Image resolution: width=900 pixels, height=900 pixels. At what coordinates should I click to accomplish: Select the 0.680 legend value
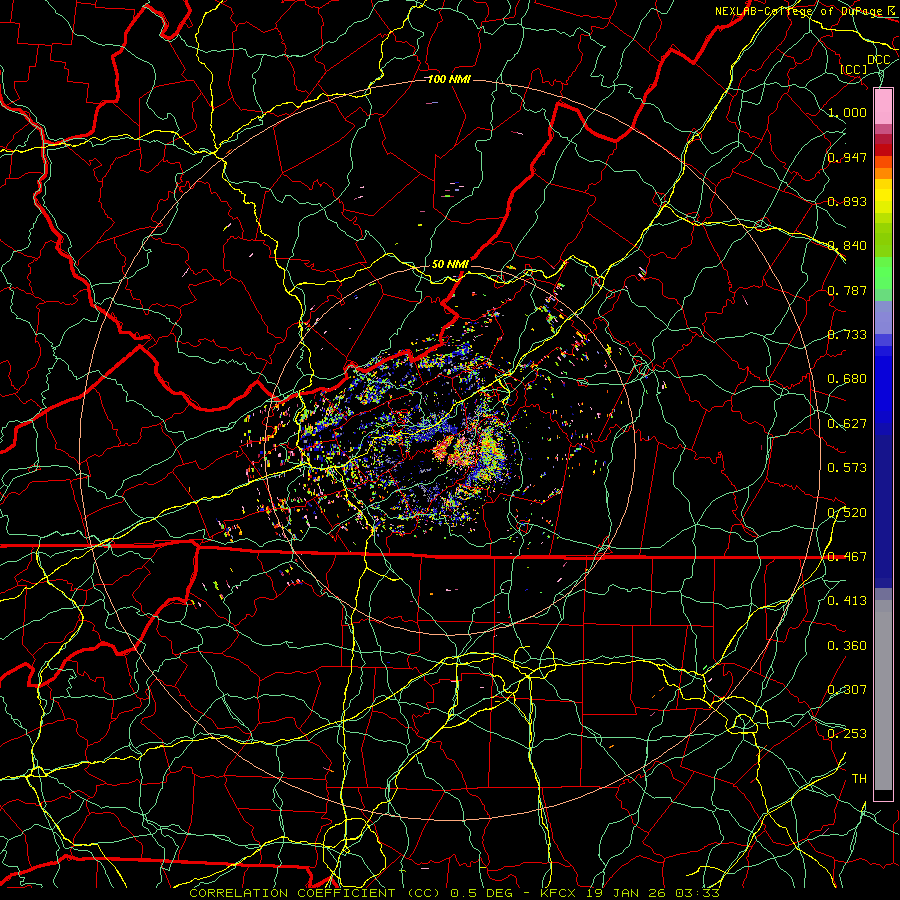847,379
